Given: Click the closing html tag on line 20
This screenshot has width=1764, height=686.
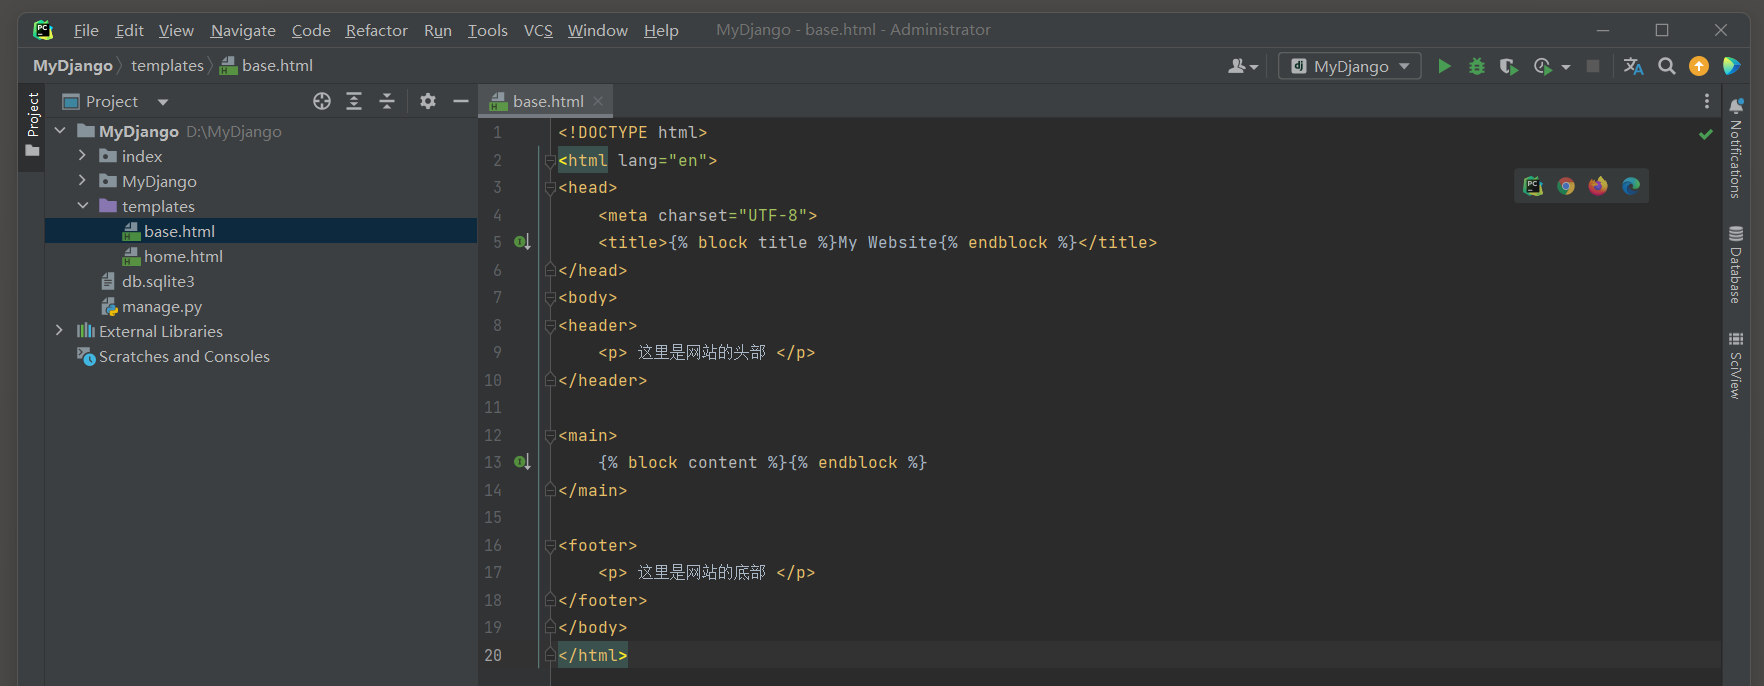Looking at the screenshot, I should coord(593,655).
